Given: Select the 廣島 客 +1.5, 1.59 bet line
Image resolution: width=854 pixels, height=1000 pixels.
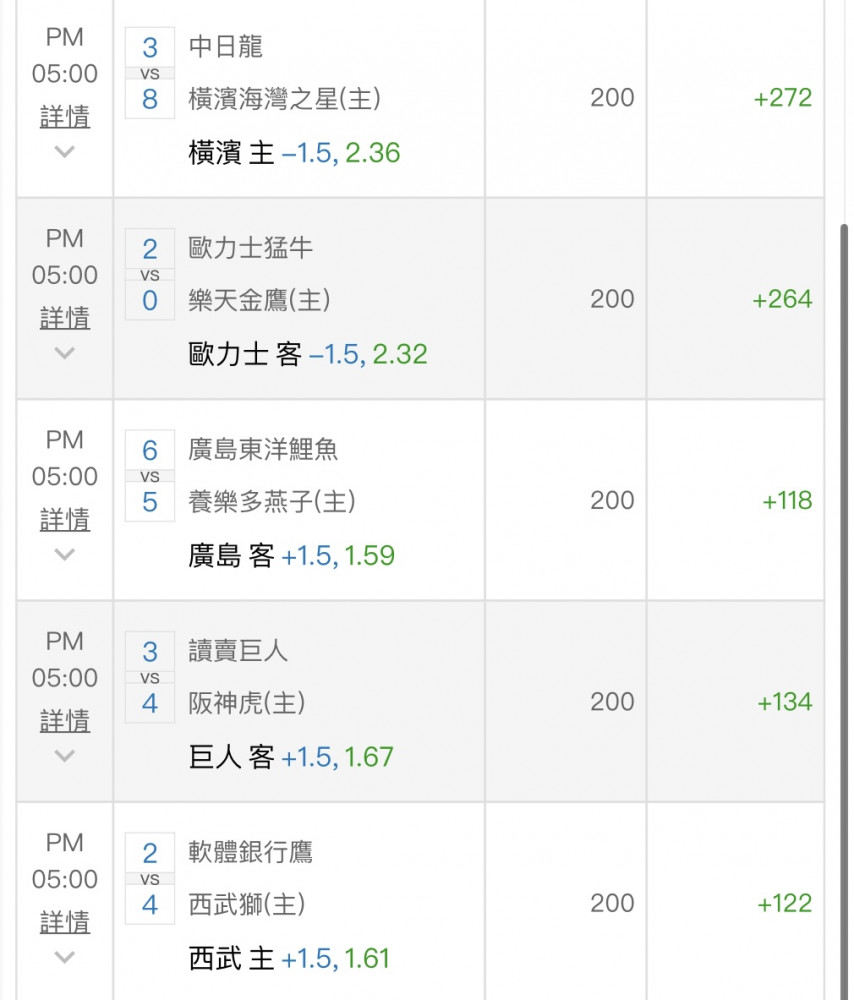Looking at the screenshot, I should pyautogui.click(x=291, y=556).
